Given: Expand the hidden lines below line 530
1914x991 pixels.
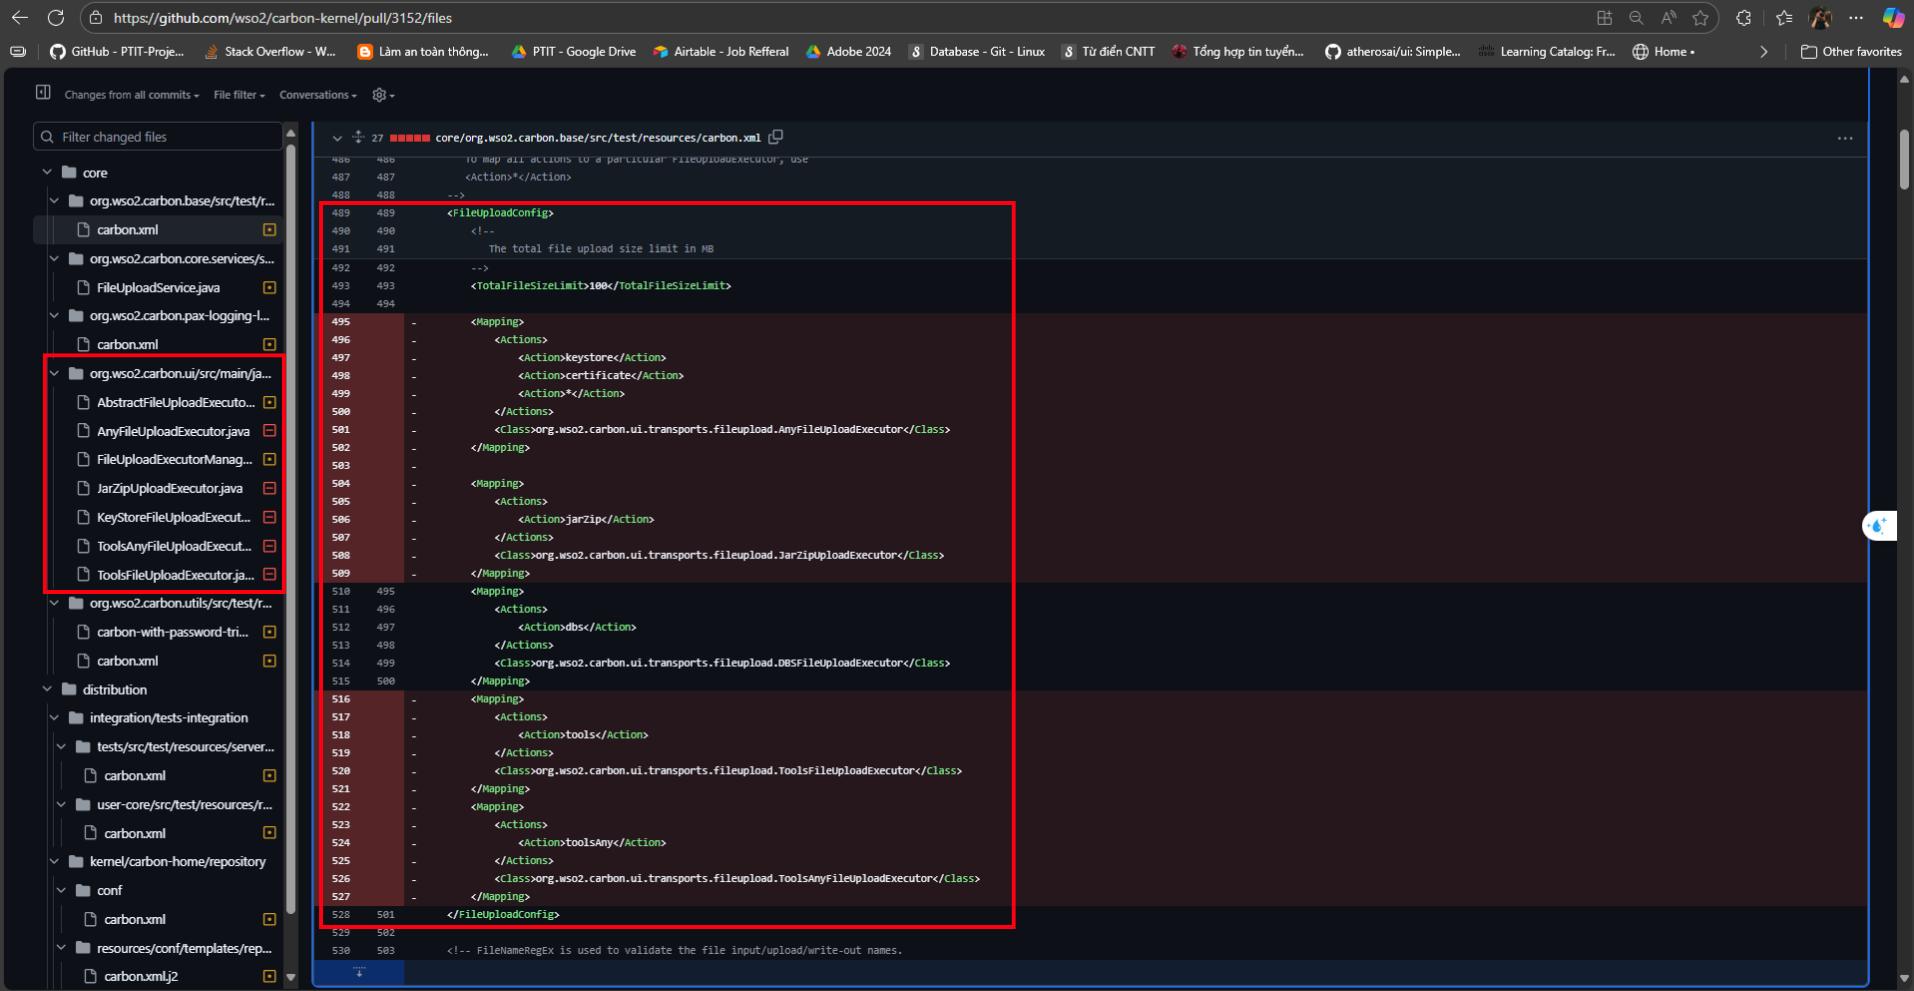Looking at the screenshot, I should (x=359, y=972).
